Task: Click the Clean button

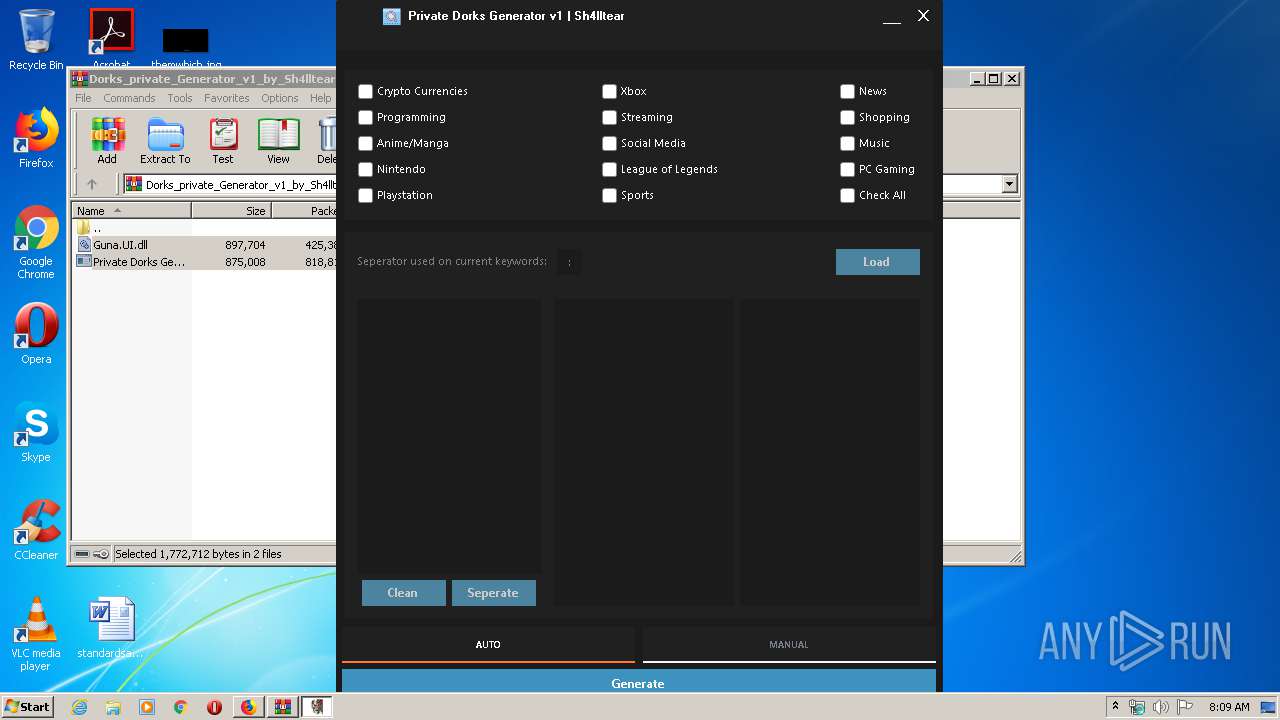Action: [403, 593]
